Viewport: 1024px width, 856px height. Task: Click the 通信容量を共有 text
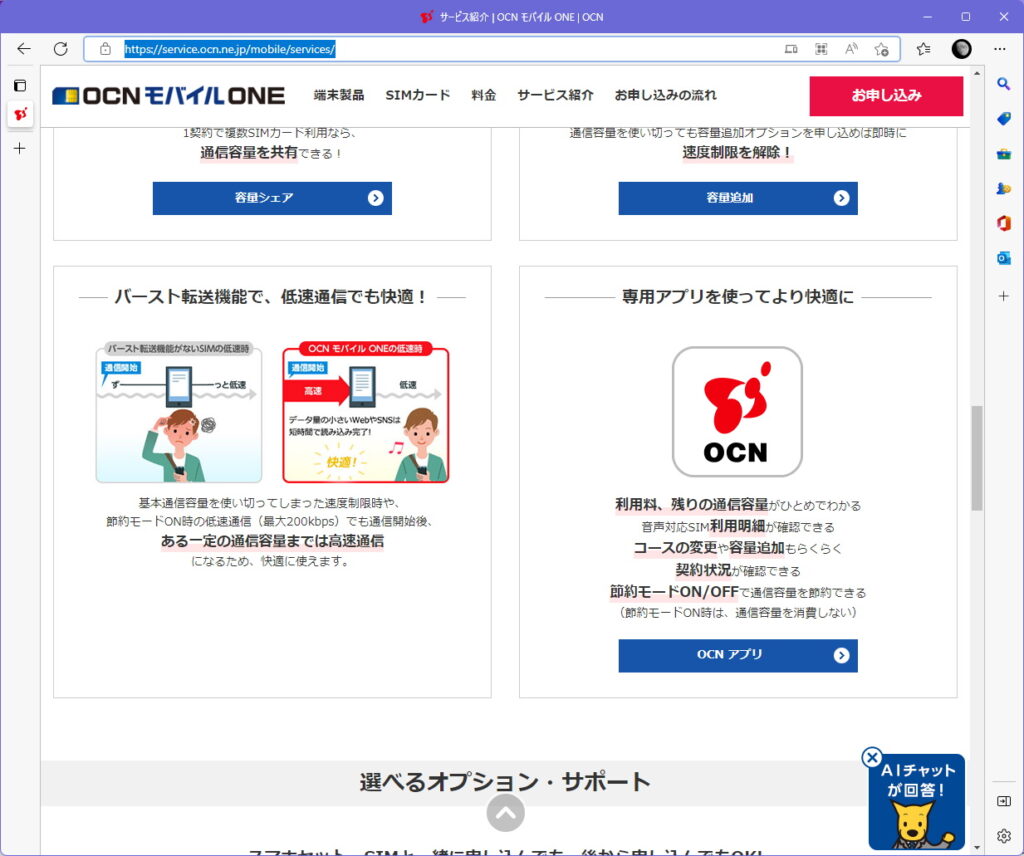(249, 153)
